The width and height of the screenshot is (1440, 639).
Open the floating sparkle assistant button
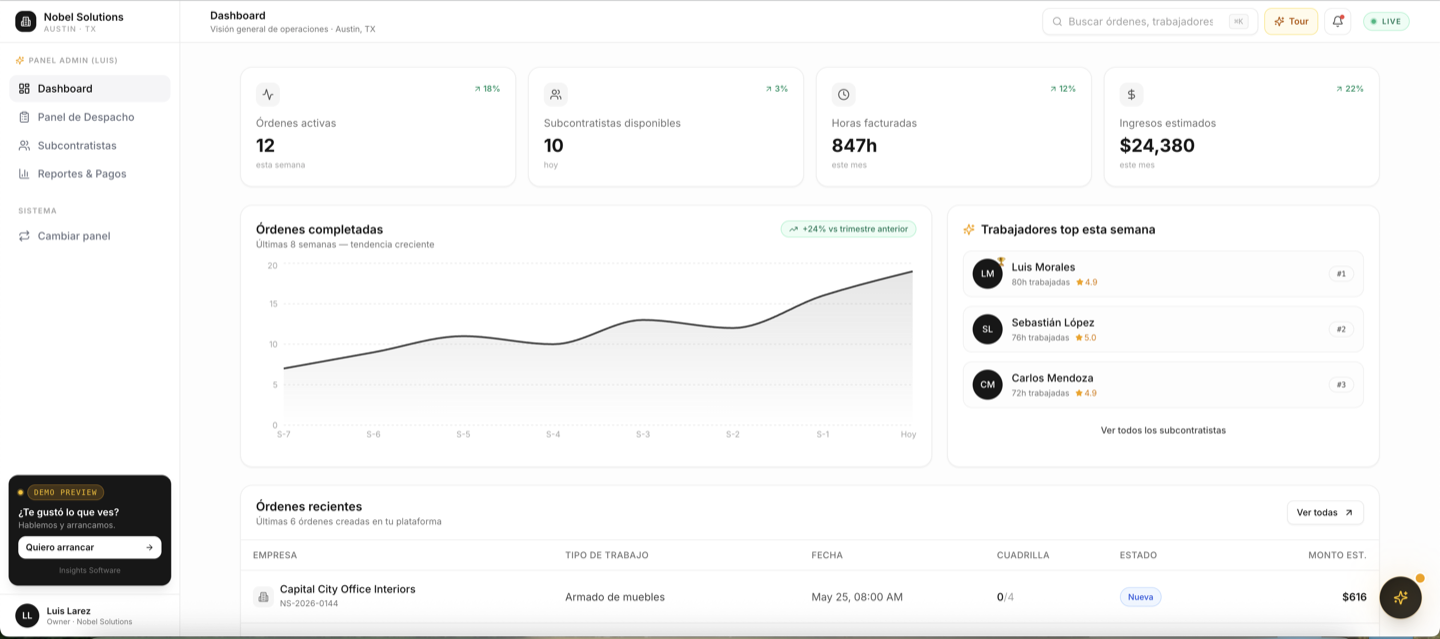[1400, 597]
